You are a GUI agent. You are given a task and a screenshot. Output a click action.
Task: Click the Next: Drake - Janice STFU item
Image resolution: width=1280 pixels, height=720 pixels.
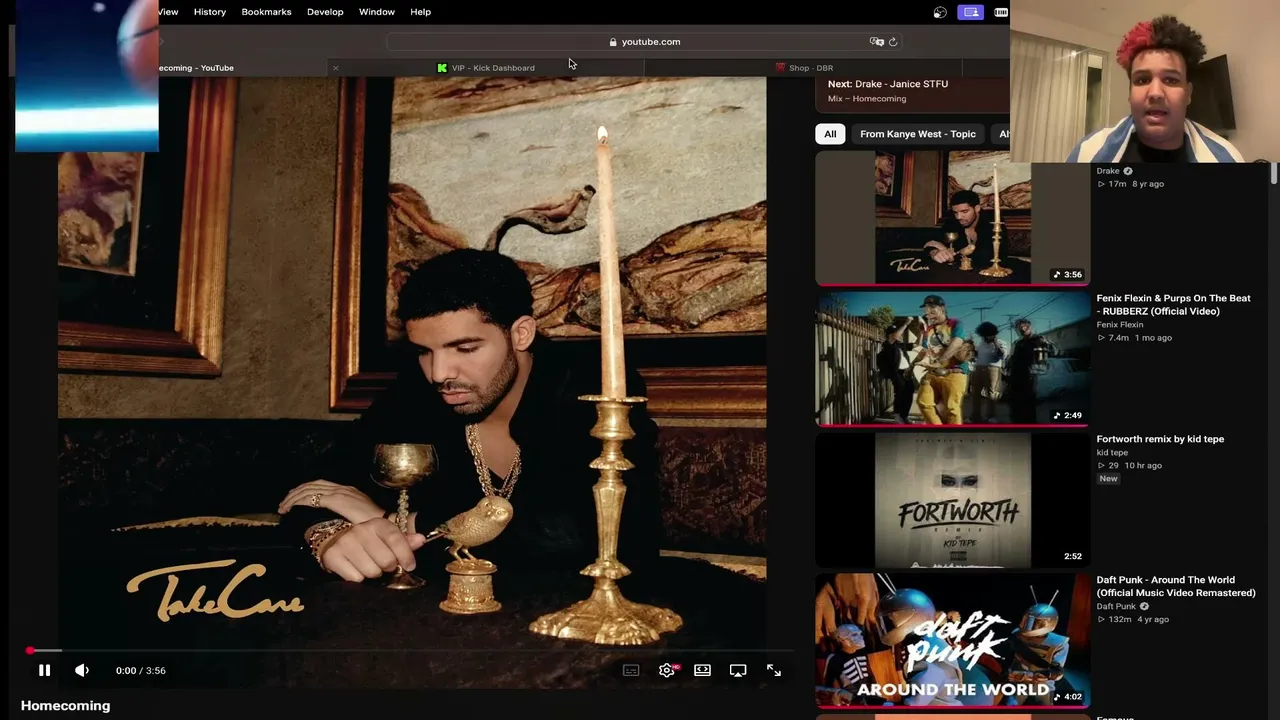(888, 84)
